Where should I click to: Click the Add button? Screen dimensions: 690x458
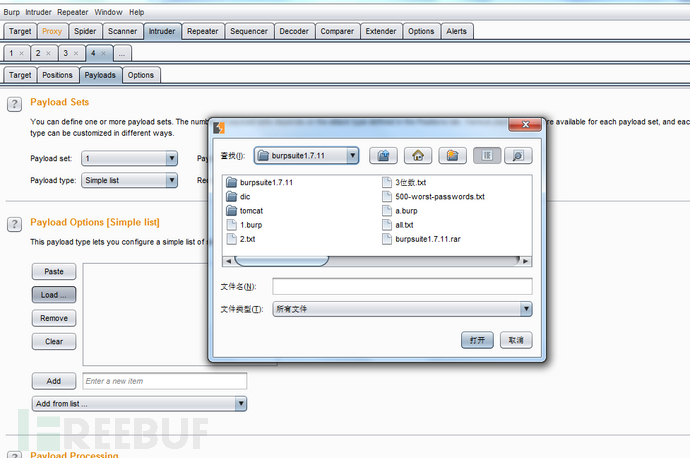pos(54,381)
